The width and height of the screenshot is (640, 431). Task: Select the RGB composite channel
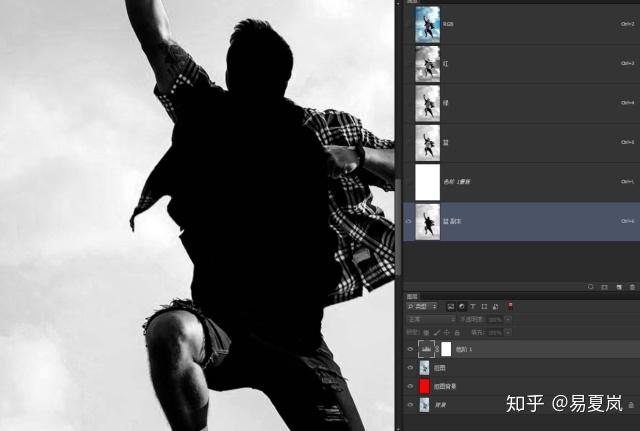[x=521, y=24]
